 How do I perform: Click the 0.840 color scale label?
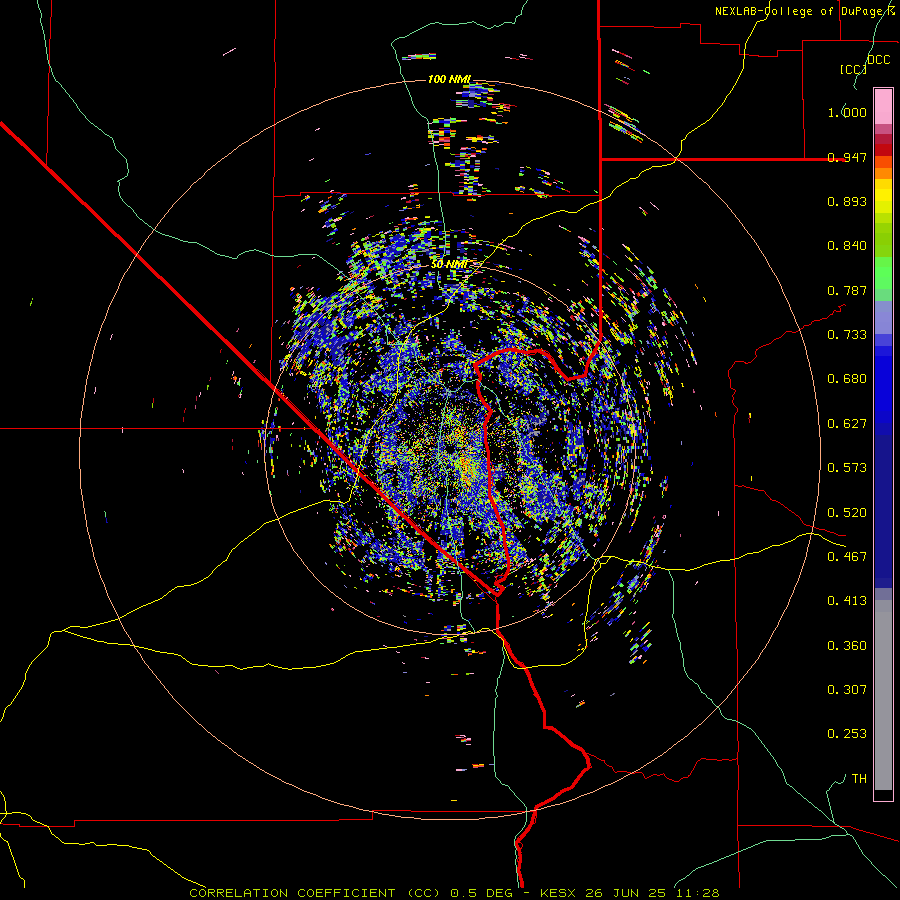pyautogui.click(x=847, y=246)
